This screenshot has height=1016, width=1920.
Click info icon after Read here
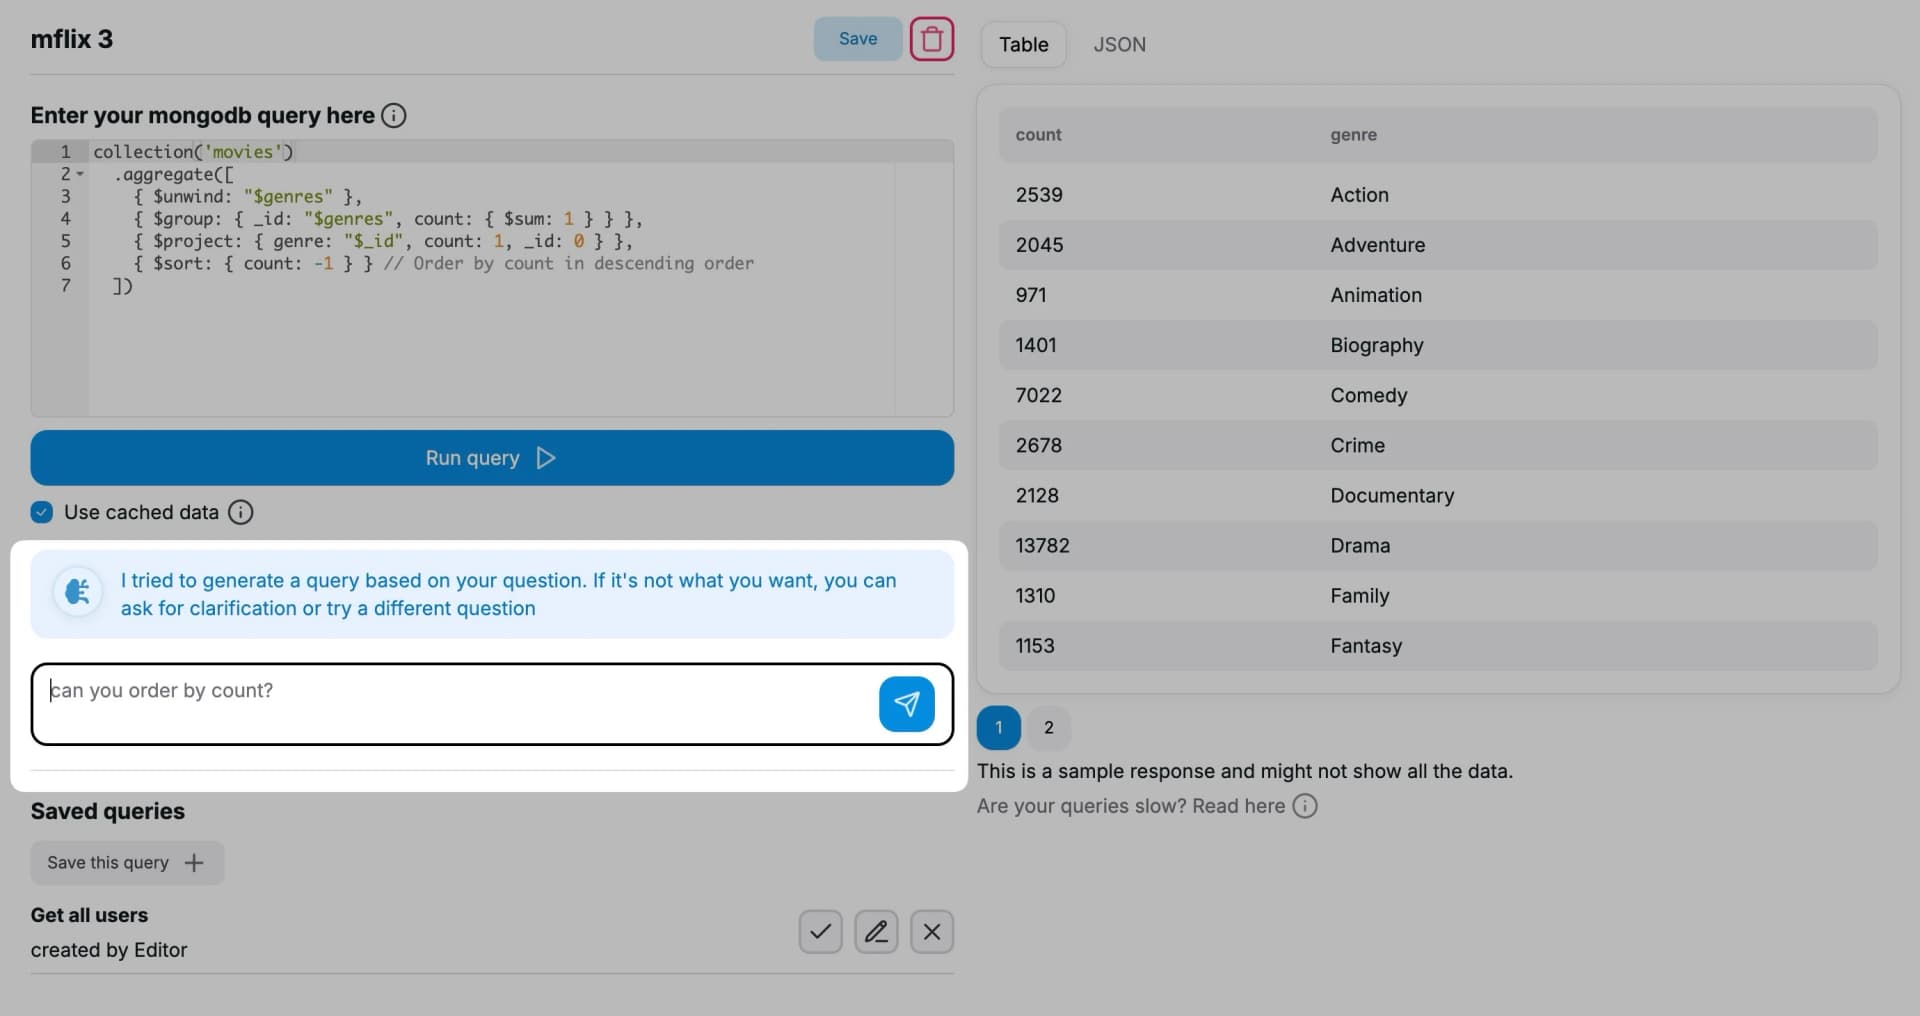click(x=1305, y=806)
